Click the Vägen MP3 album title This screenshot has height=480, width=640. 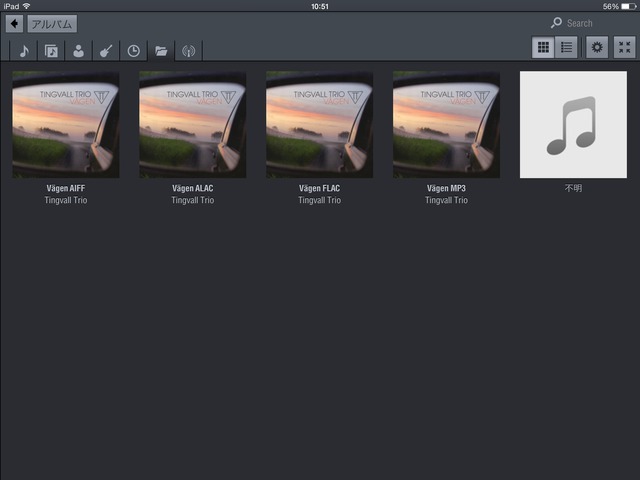(x=446, y=188)
